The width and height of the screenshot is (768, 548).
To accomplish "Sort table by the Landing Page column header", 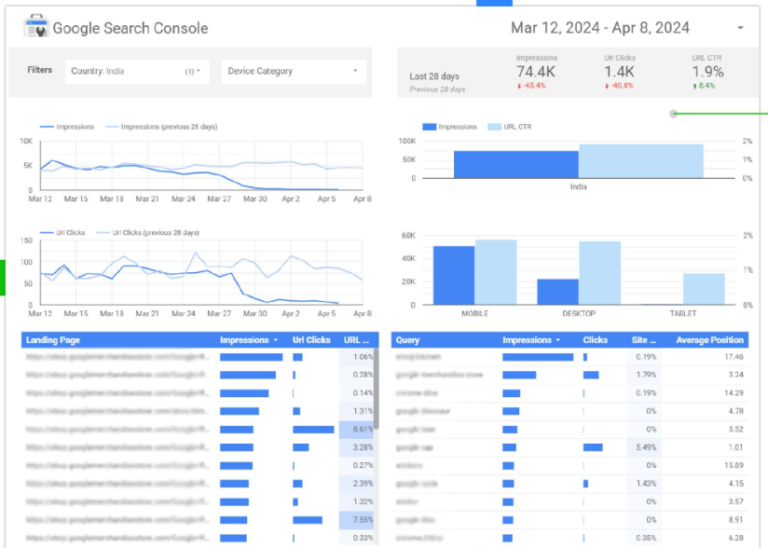I will pyautogui.click(x=54, y=340).
